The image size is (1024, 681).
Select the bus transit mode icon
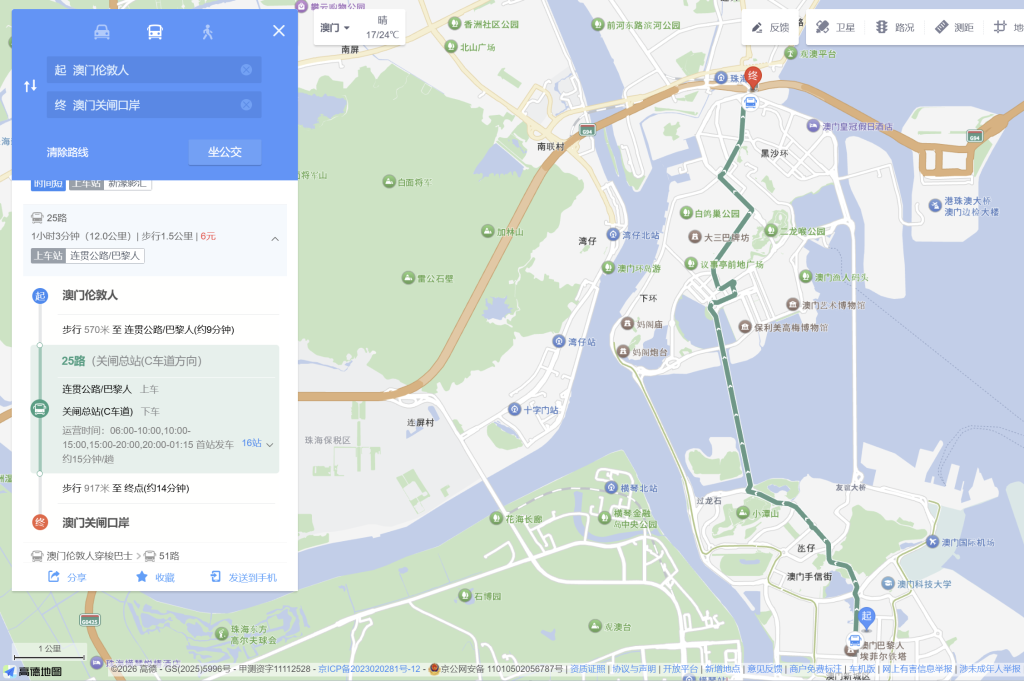tap(155, 31)
